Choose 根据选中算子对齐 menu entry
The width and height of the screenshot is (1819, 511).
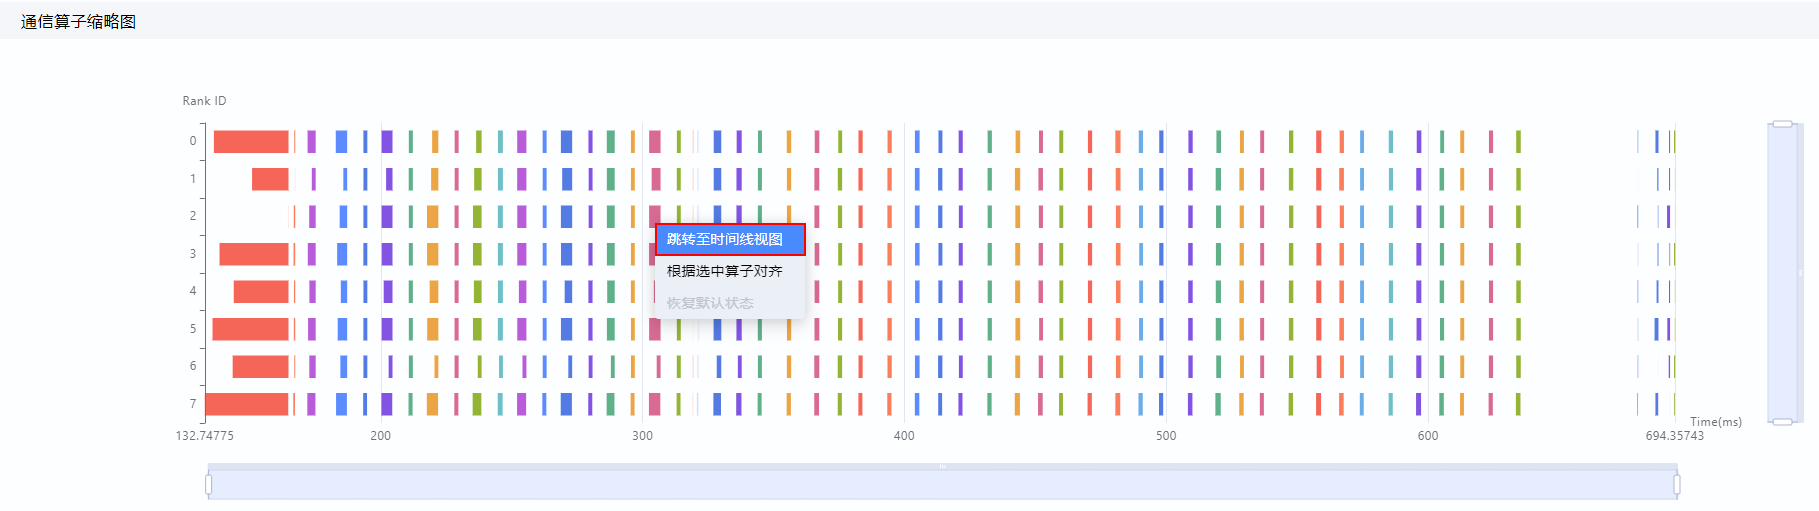pyautogui.click(x=730, y=271)
